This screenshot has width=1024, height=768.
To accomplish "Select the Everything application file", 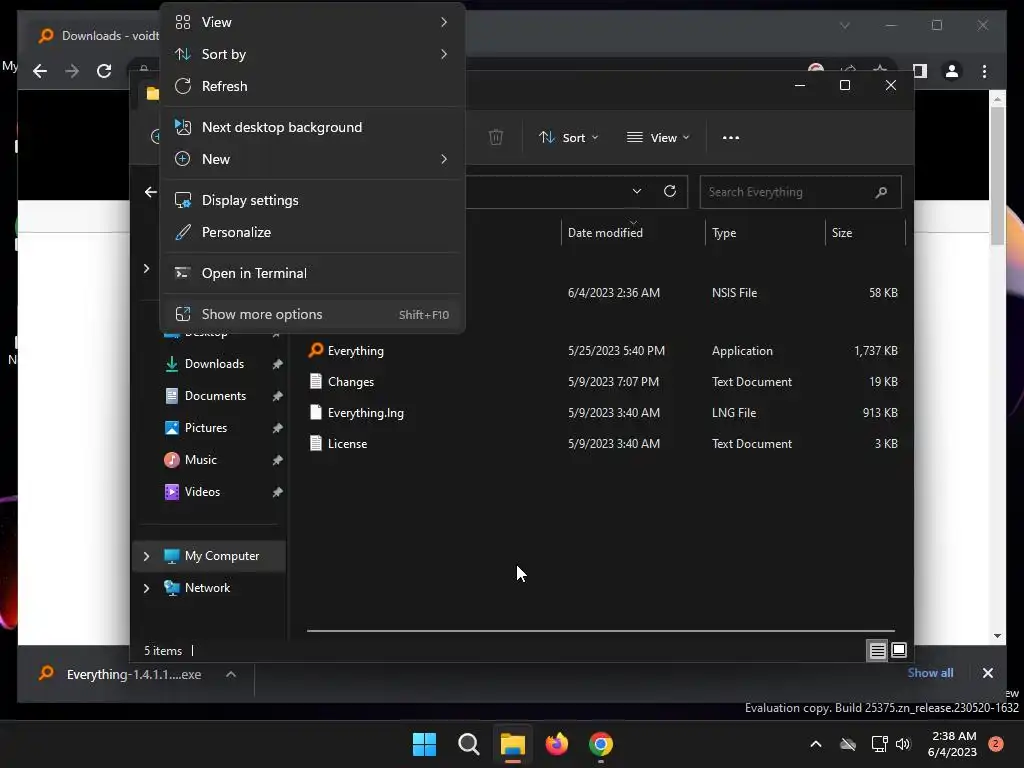I will tap(602, 351).
